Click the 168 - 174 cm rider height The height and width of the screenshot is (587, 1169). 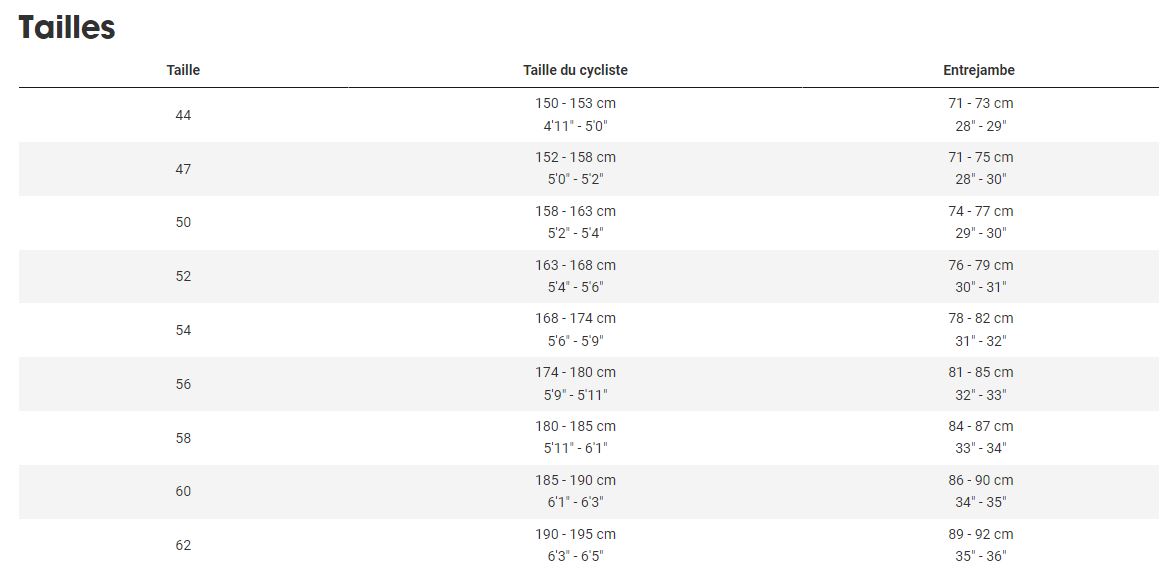click(575, 318)
